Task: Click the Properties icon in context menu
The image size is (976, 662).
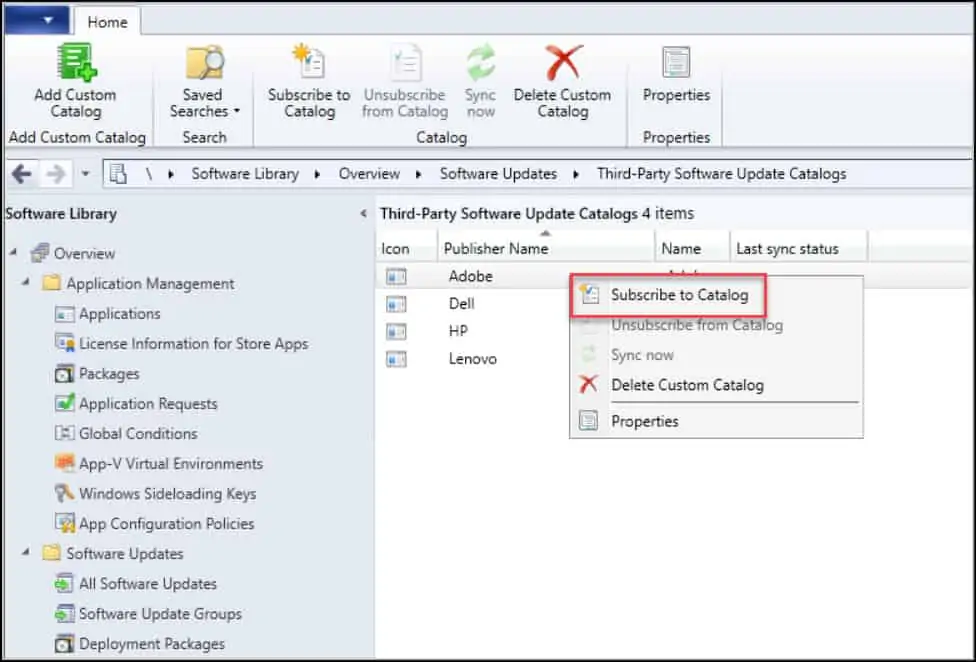Action: coord(588,421)
